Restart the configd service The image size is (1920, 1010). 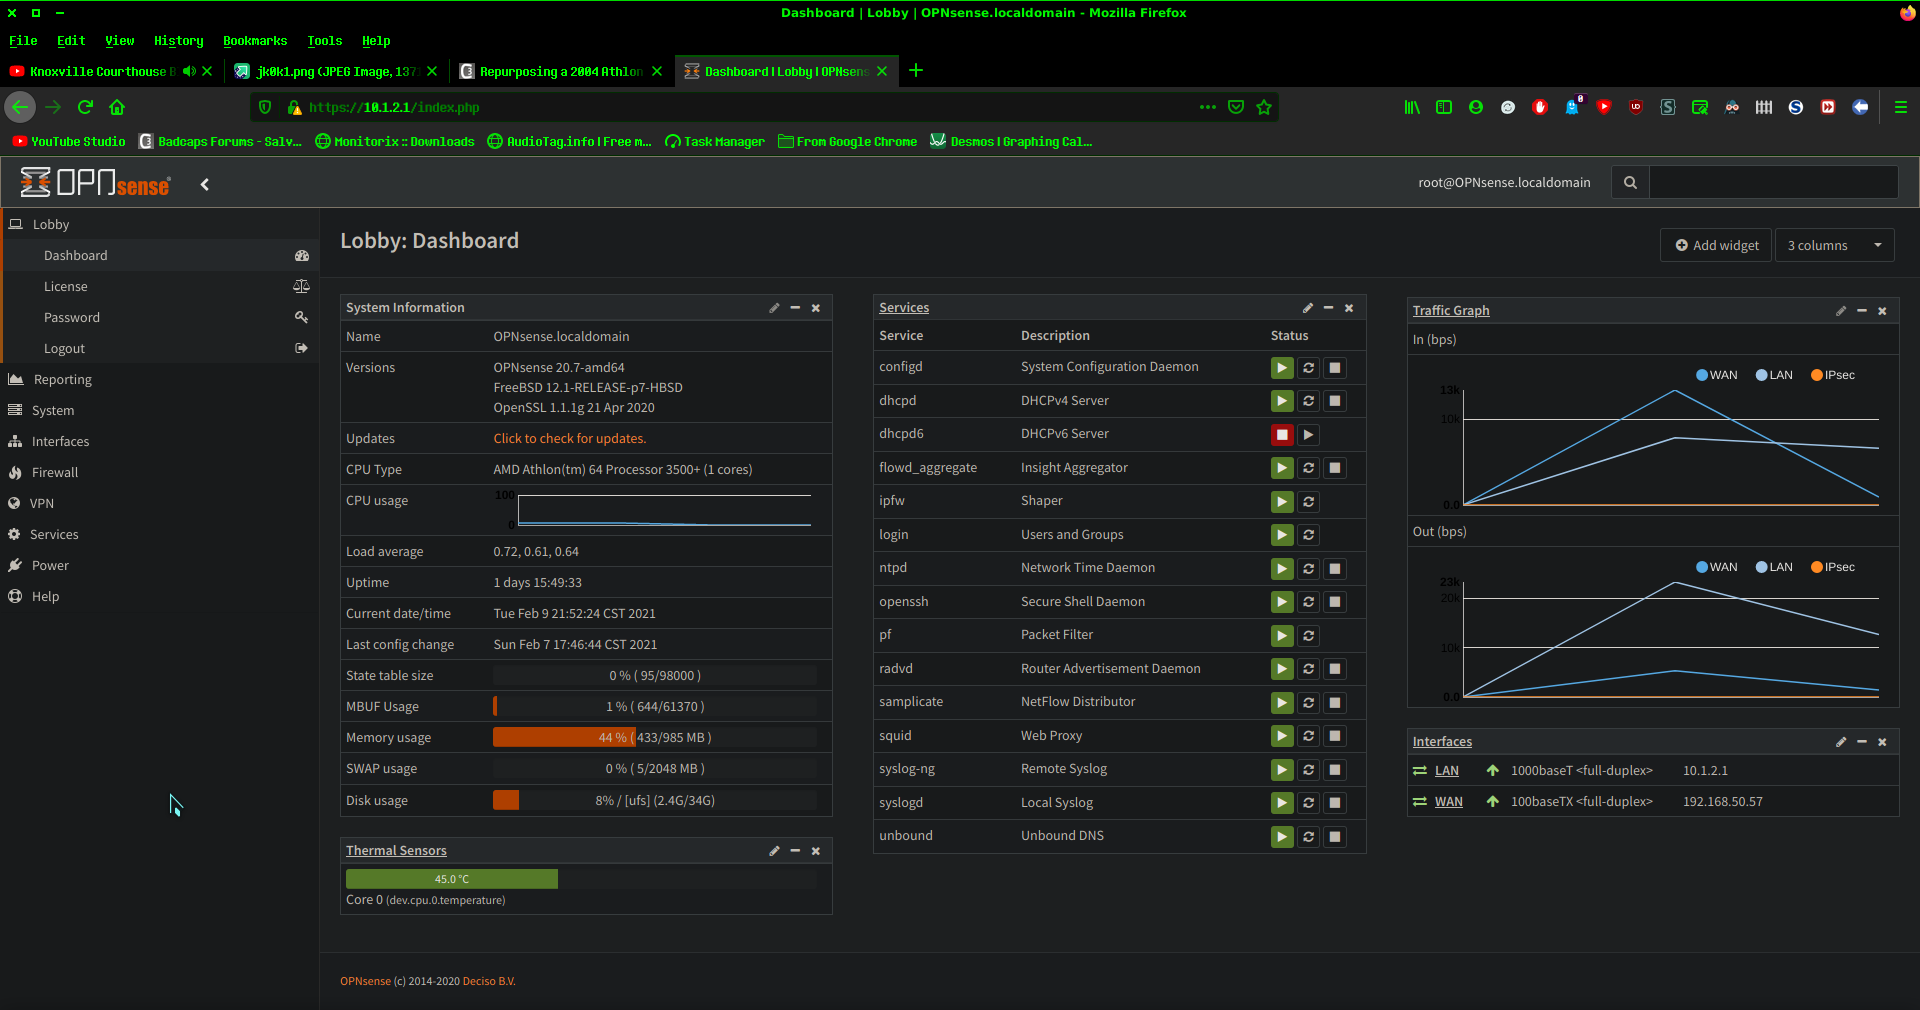(1308, 368)
